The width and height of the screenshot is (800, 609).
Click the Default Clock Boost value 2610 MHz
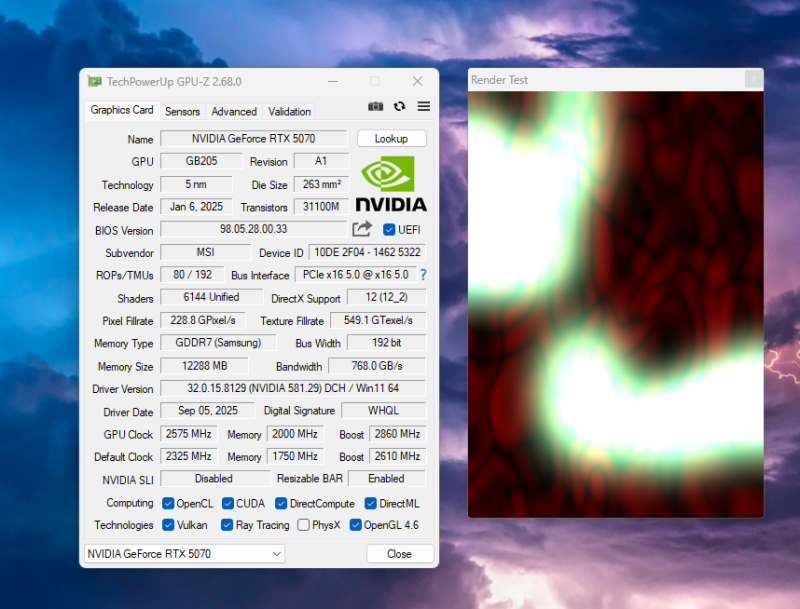[x=397, y=456]
